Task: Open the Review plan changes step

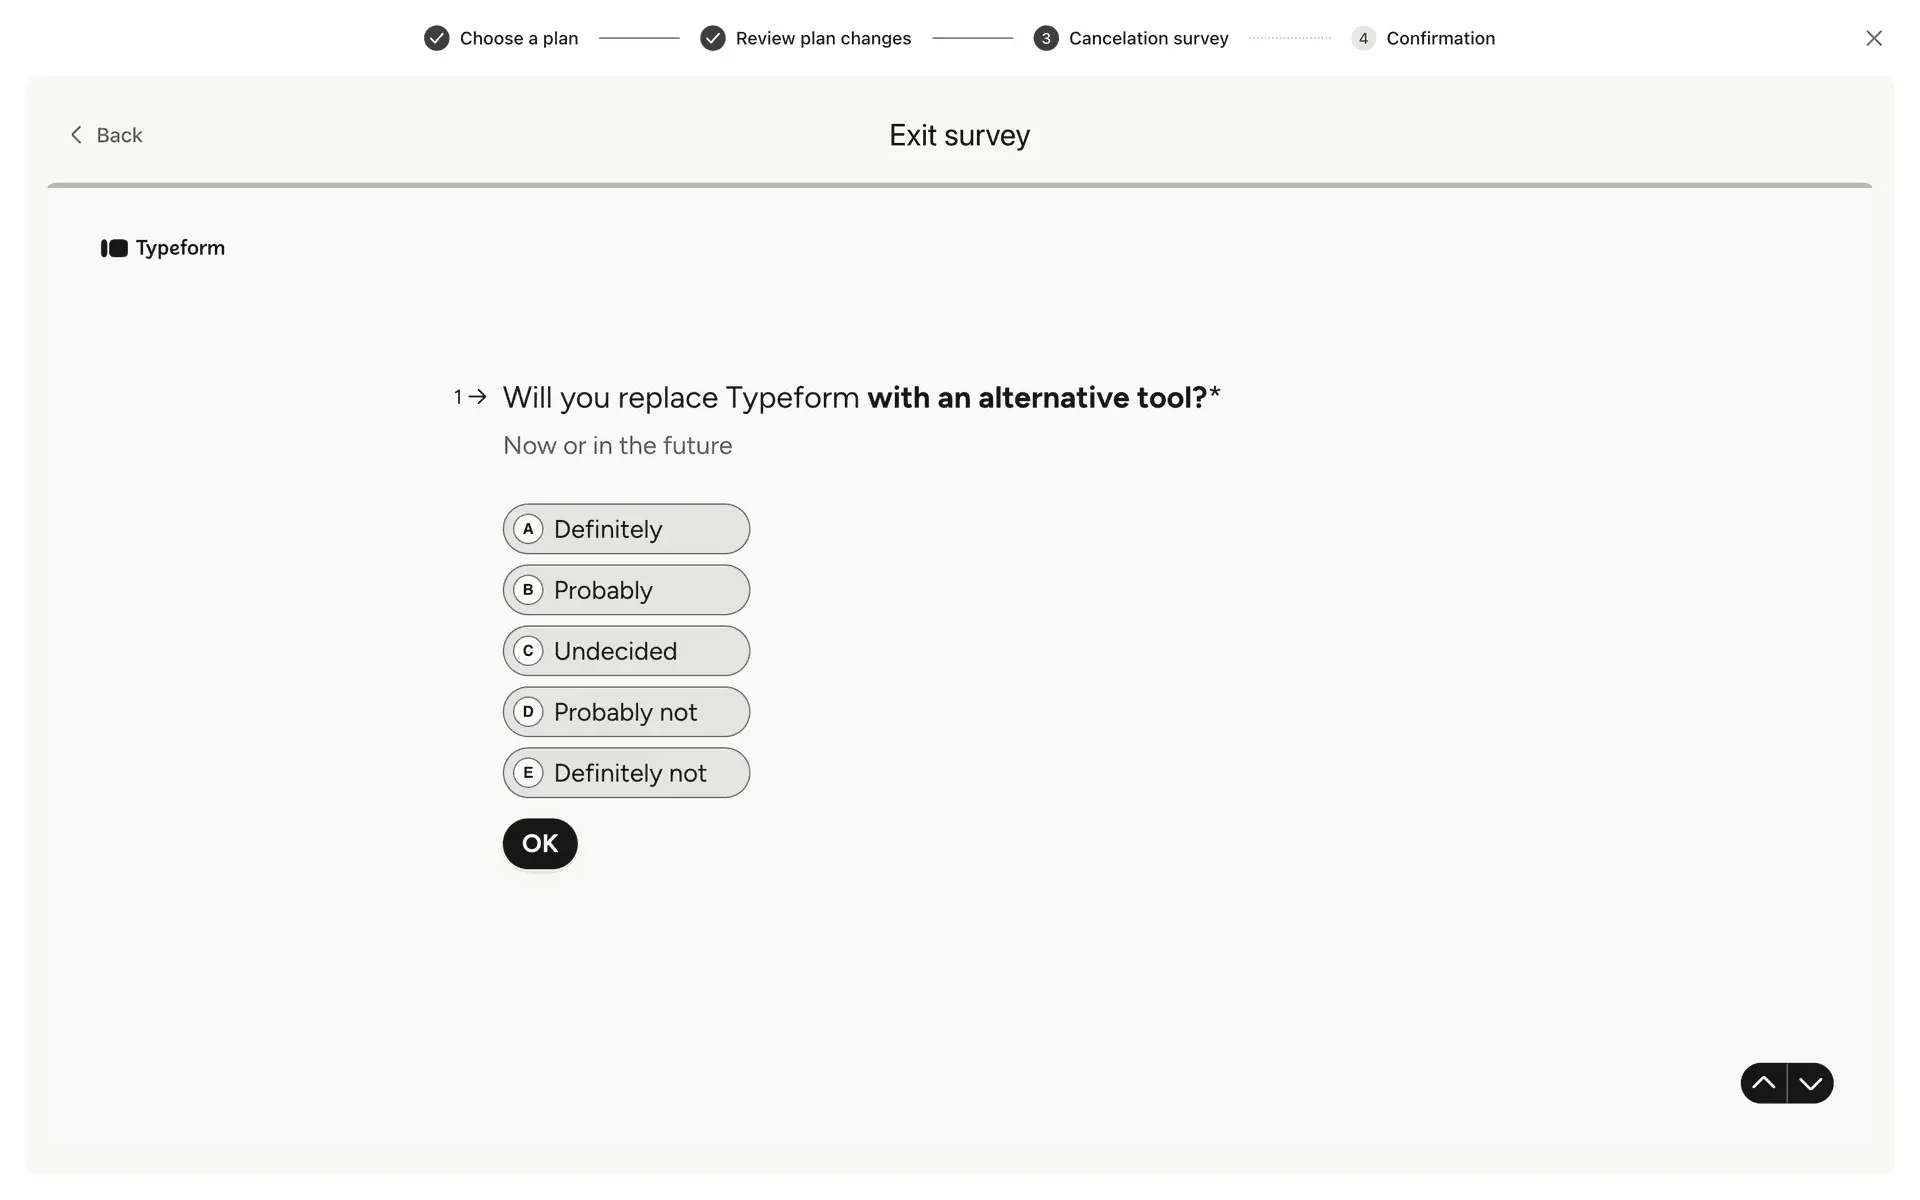Action: [x=823, y=38]
